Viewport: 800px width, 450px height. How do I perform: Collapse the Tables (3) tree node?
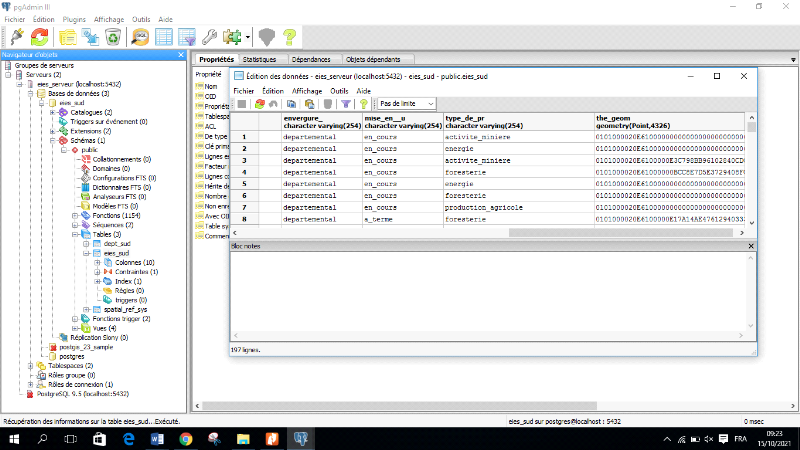coord(75,234)
